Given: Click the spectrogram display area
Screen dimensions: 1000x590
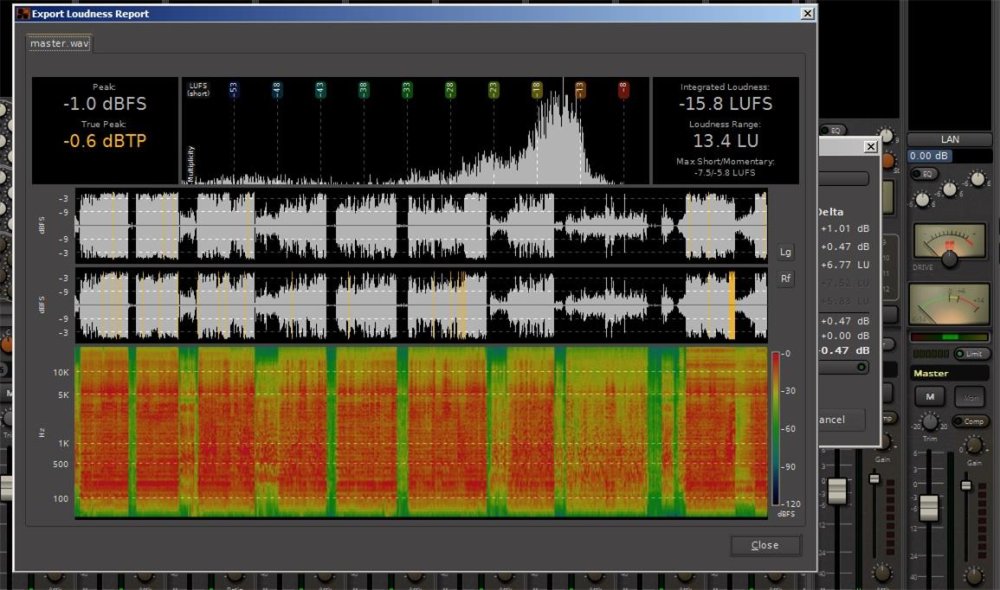Looking at the screenshot, I should [x=421, y=432].
